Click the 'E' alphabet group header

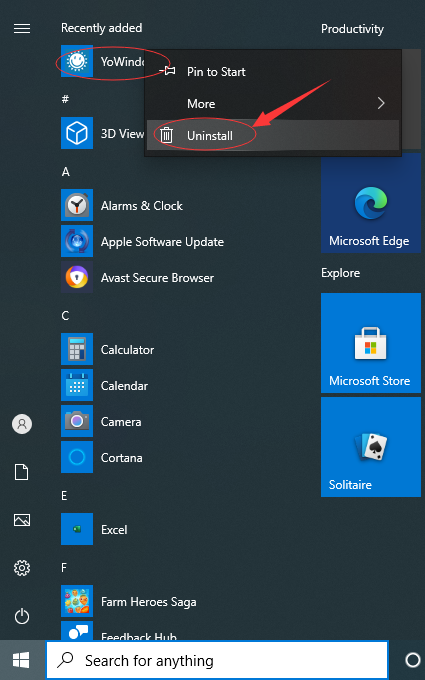[64, 496]
